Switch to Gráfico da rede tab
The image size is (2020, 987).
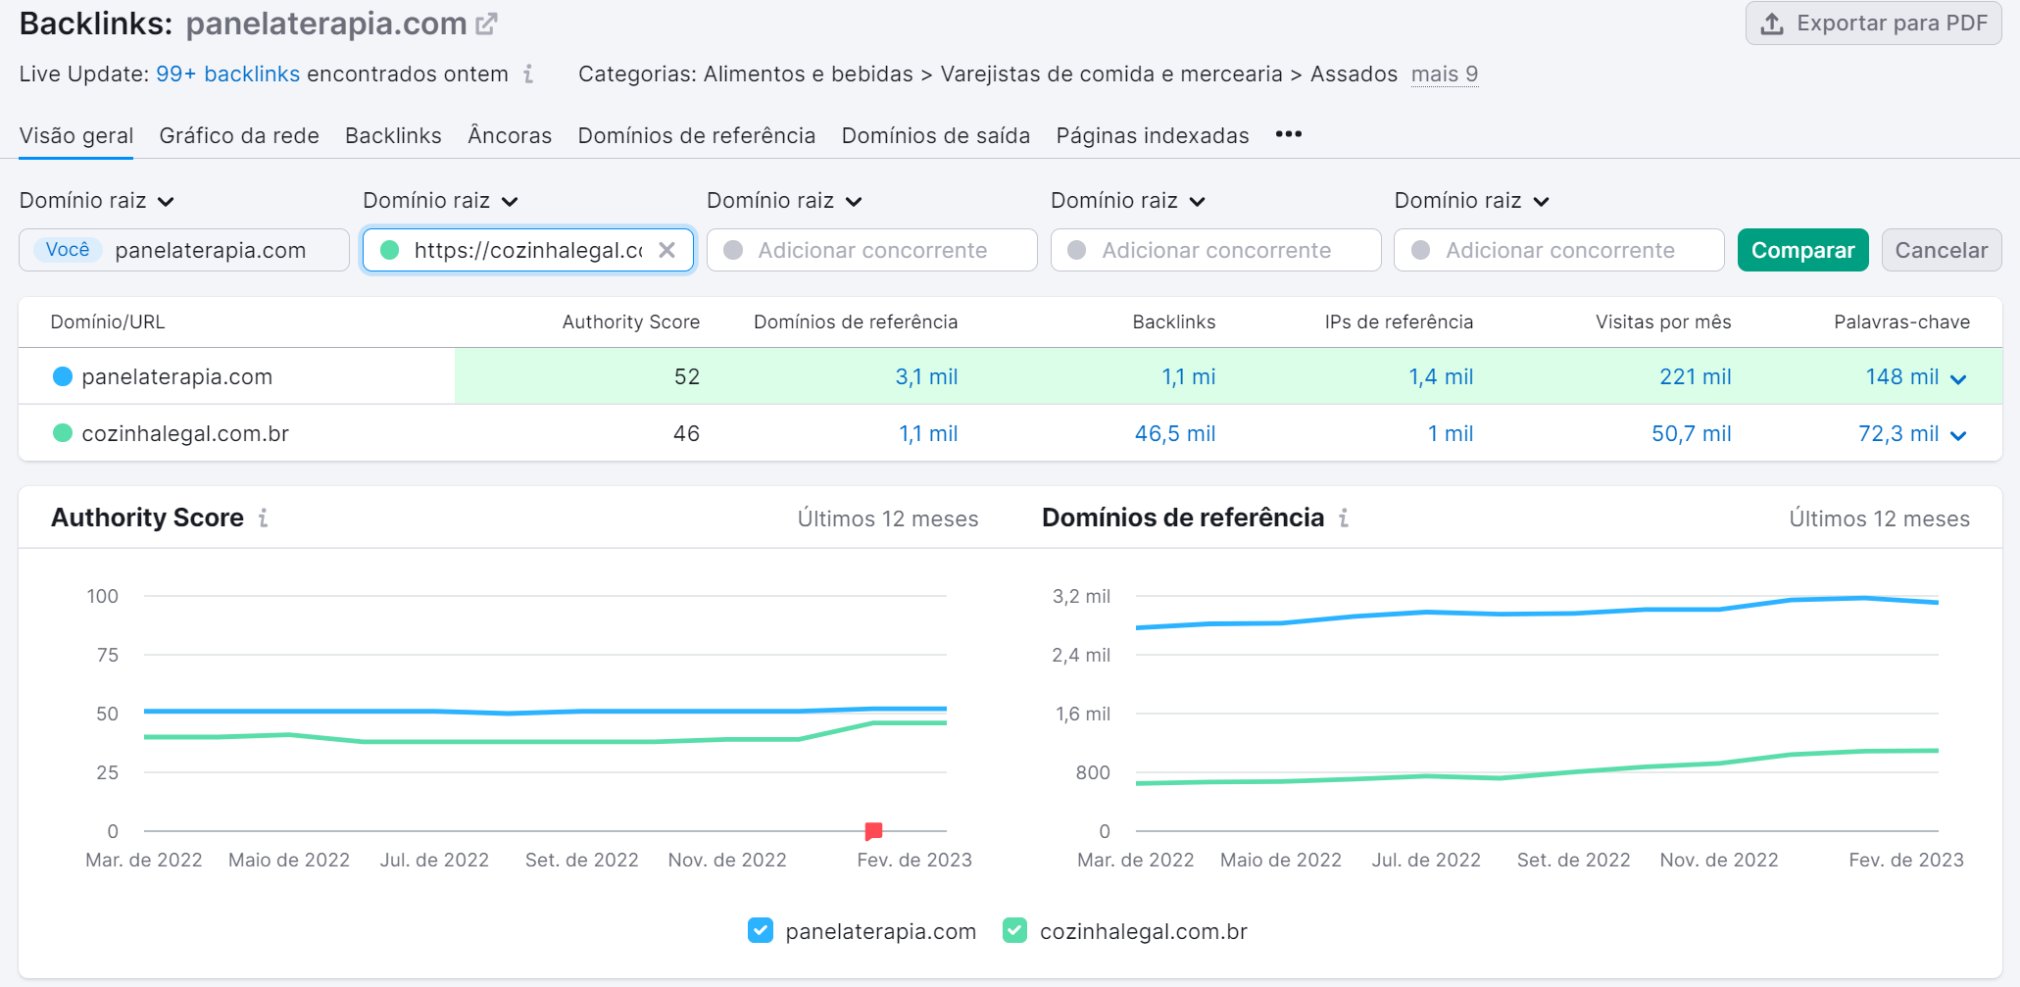click(239, 136)
